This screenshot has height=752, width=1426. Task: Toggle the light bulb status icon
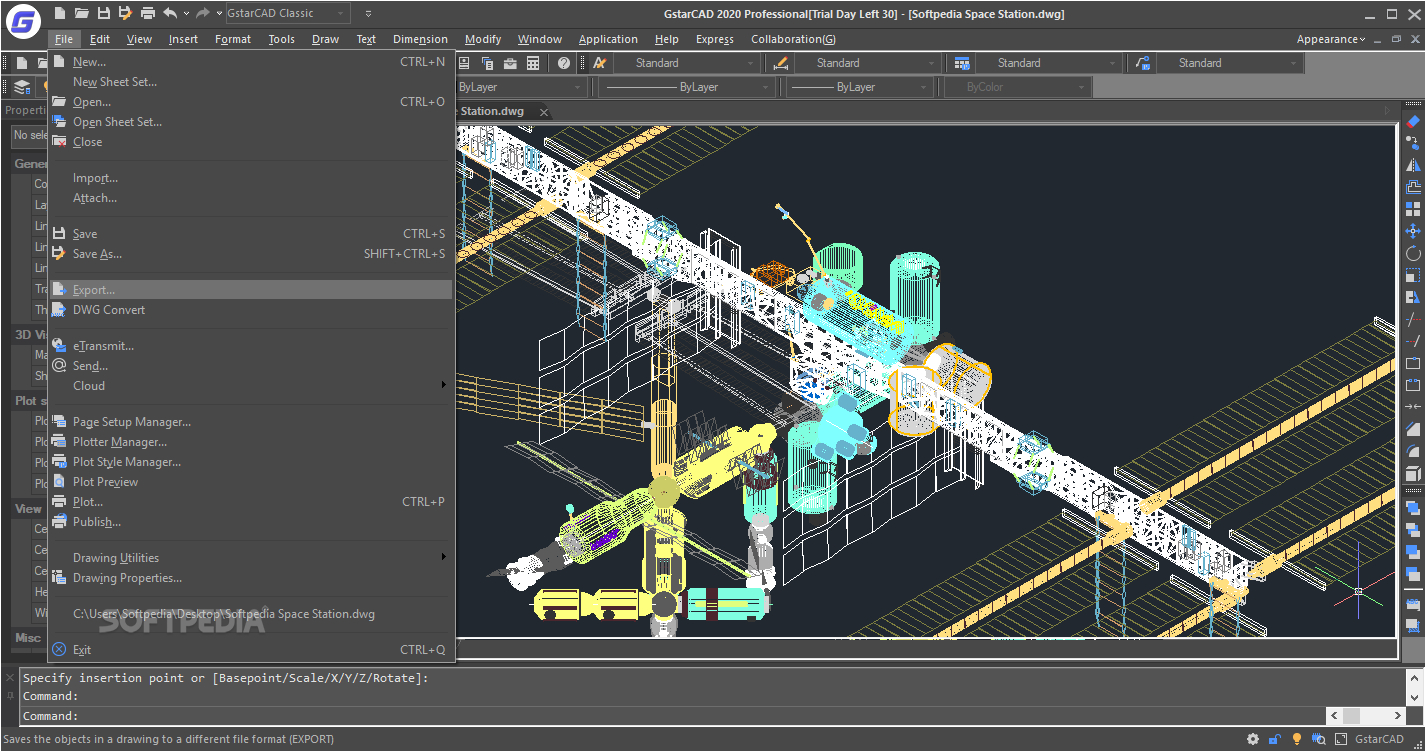(x=1297, y=739)
